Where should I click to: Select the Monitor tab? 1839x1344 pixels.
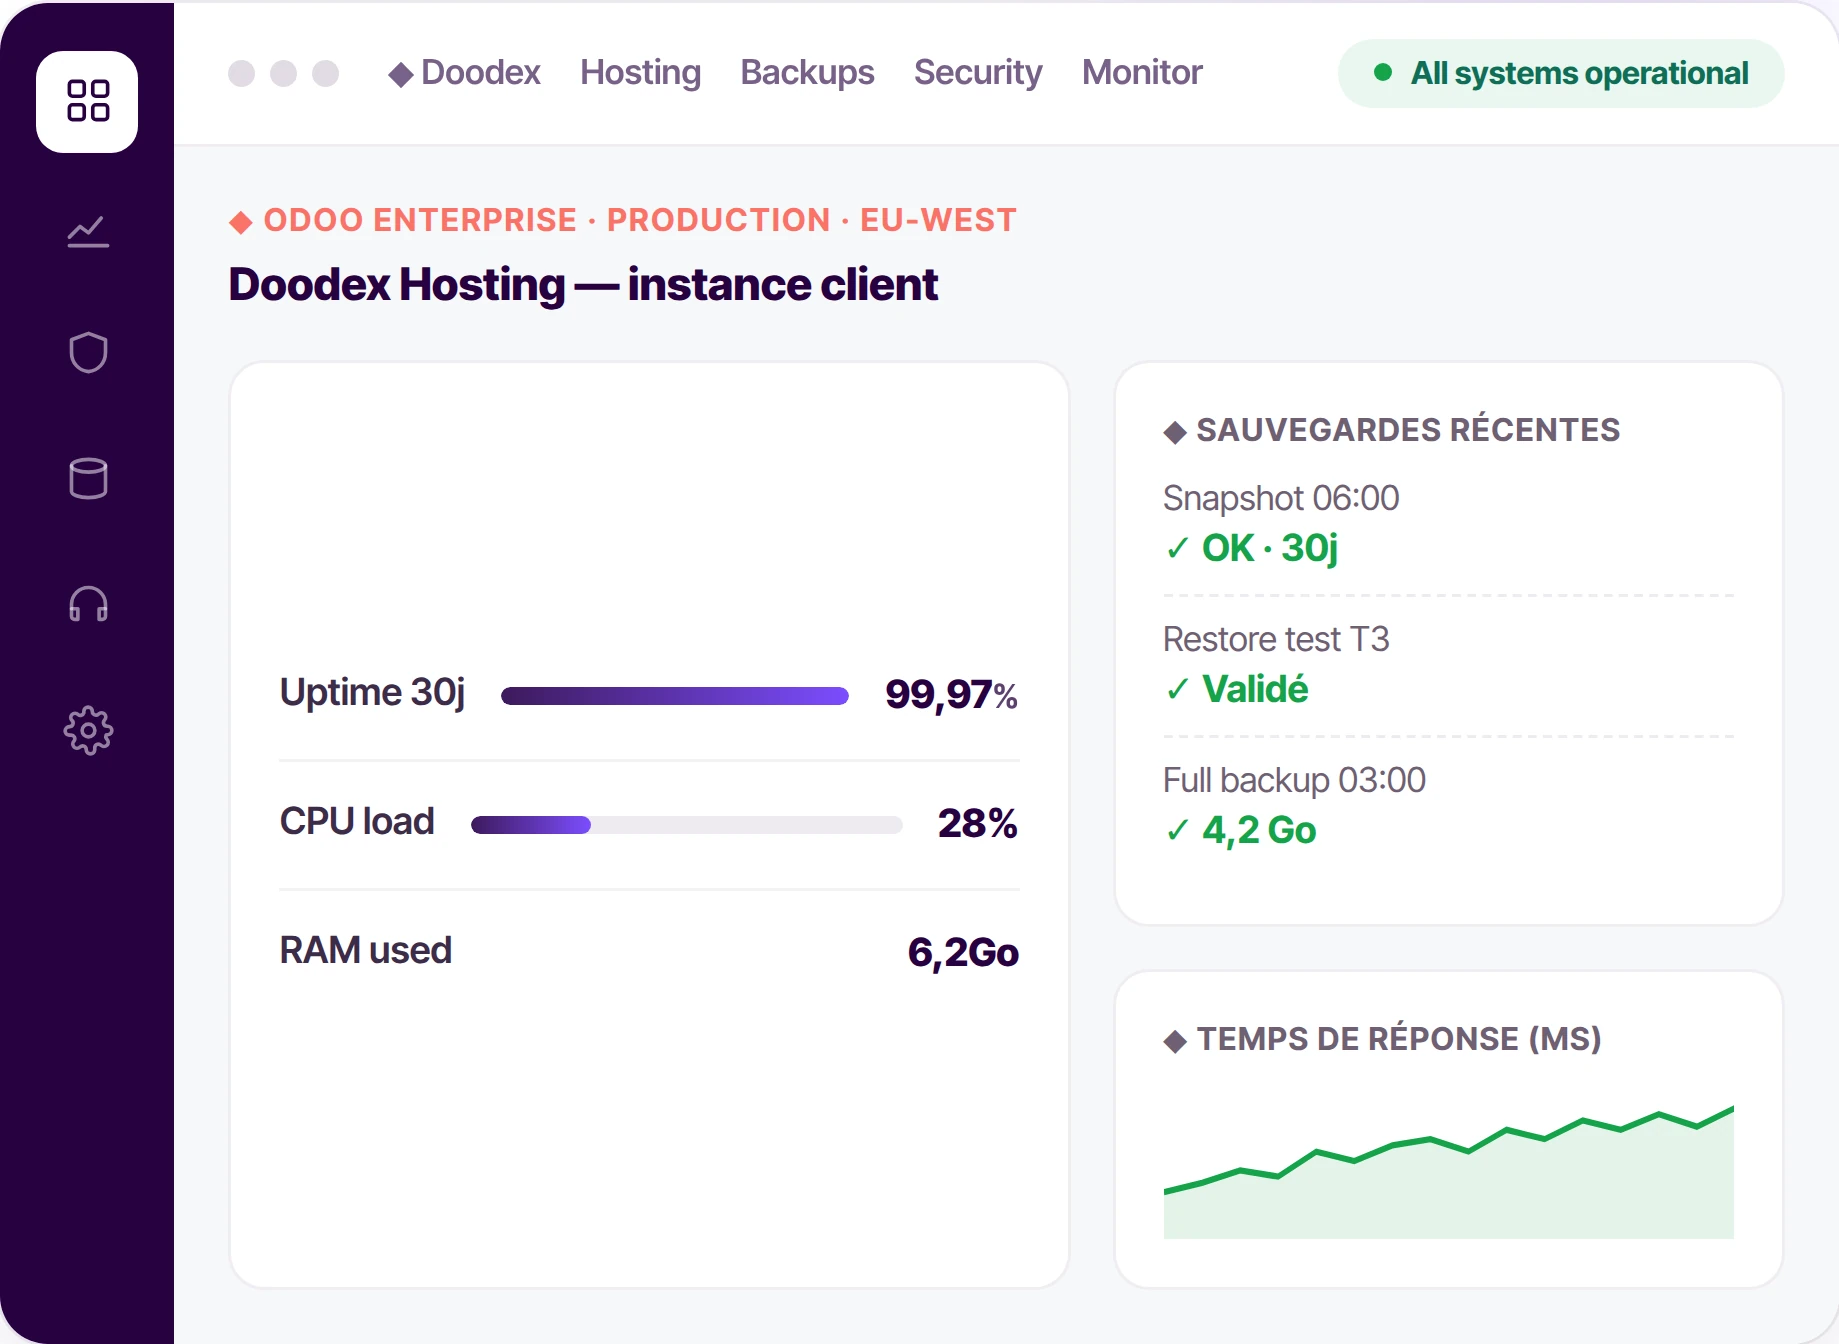click(1141, 72)
